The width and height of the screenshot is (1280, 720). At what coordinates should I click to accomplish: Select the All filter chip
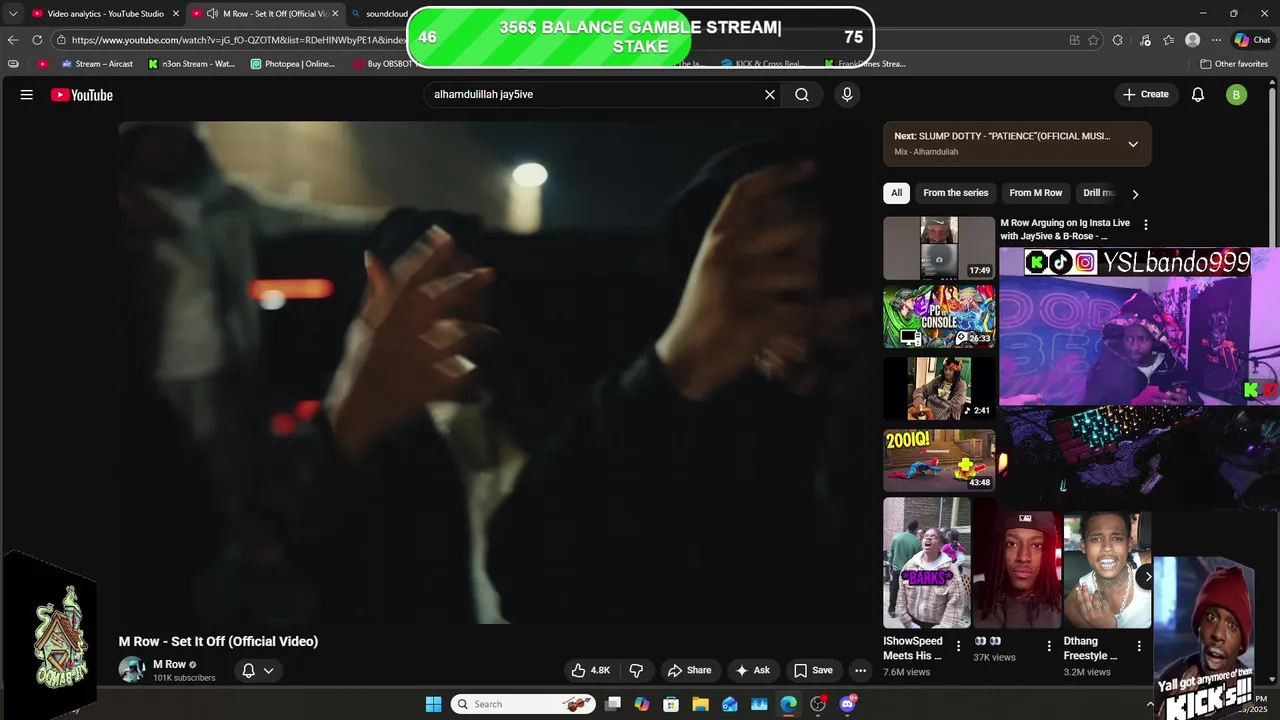click(896, 193)
